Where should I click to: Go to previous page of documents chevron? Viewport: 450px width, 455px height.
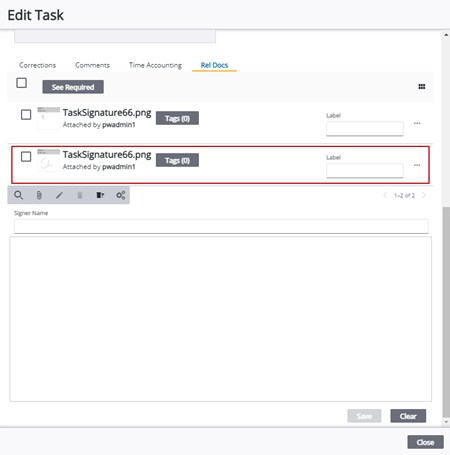[x=385, y=195]
